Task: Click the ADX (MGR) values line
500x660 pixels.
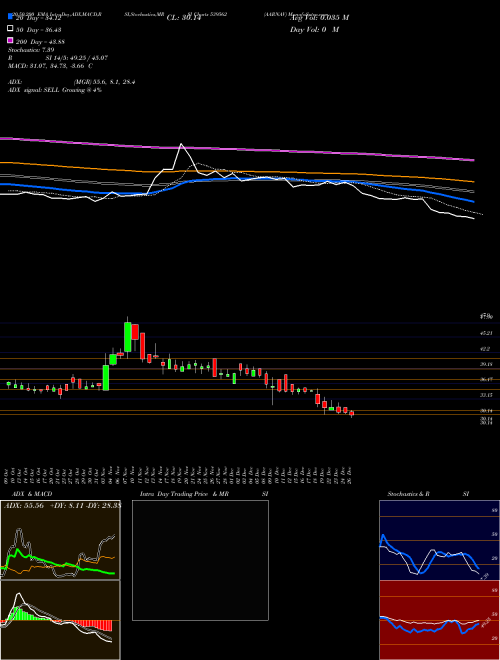Action: [x=72, y=82]
